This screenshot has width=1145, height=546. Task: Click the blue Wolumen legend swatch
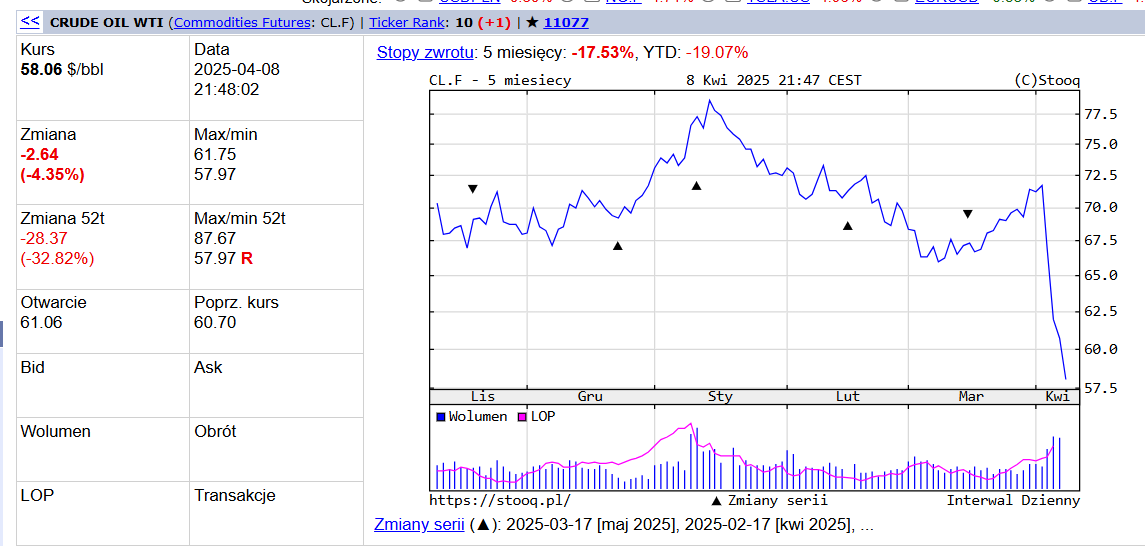(441, 417)
